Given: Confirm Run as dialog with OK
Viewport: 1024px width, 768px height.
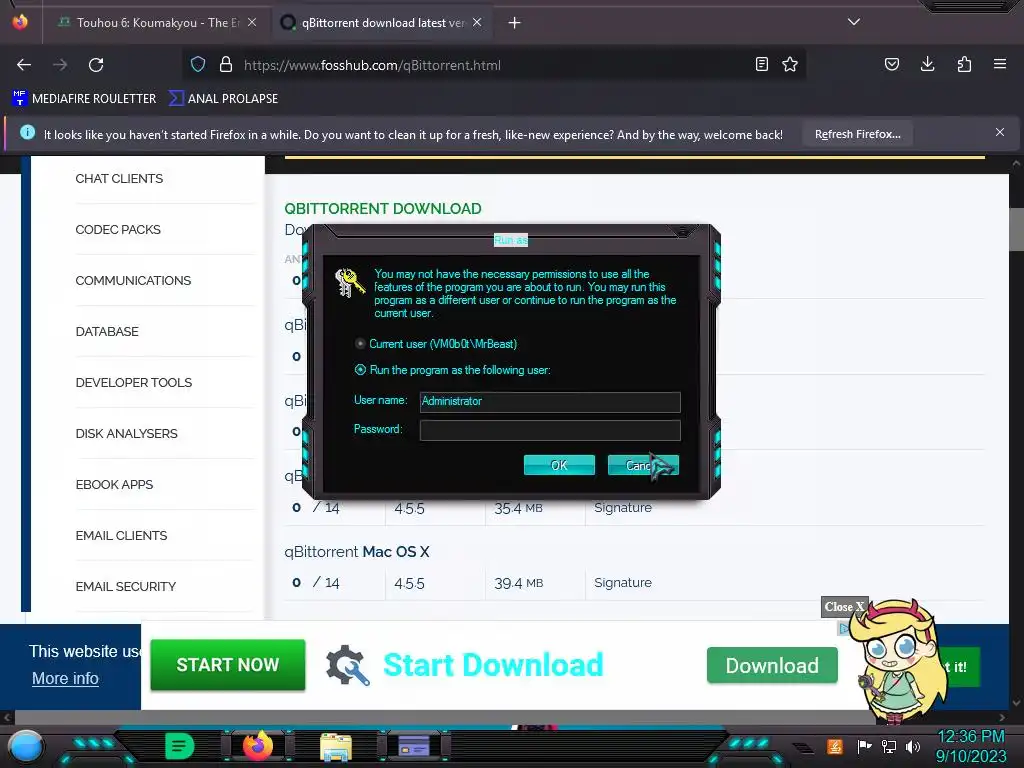Looking at the screenshot, I should point(559,465).
